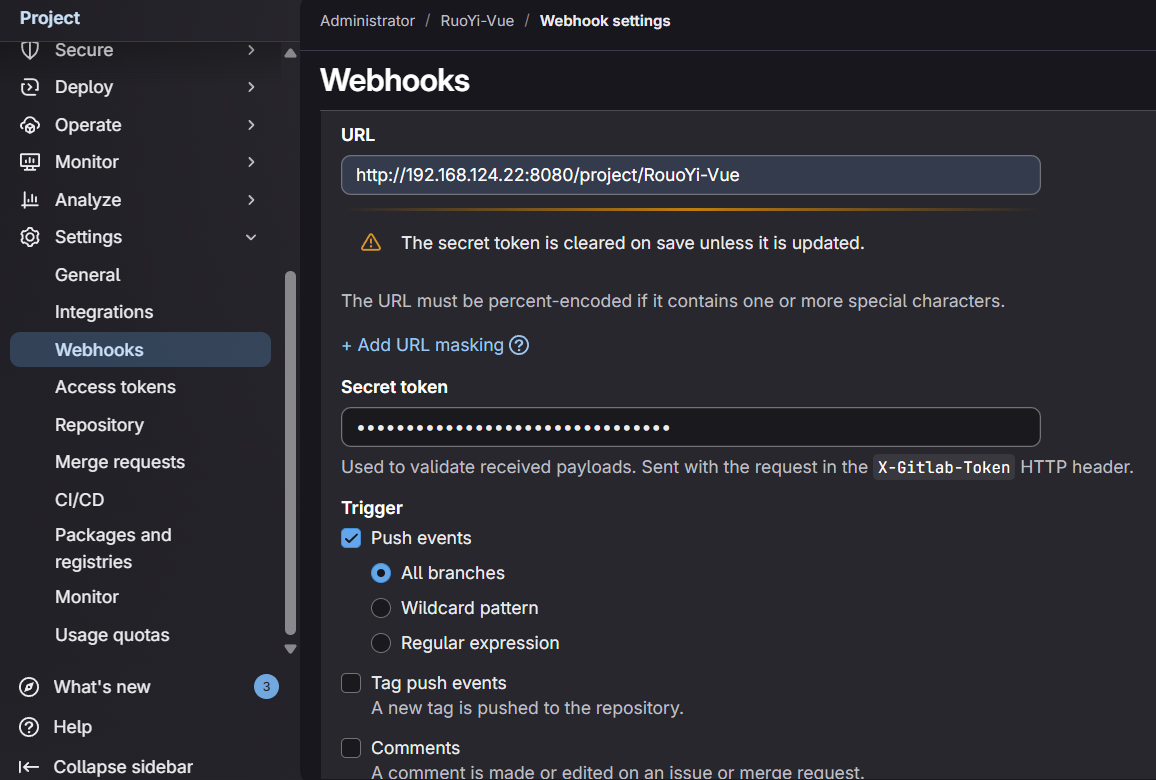1156x780 pixels.
Task: Toggle the Push events checkbox
Action: click(351, 538)
